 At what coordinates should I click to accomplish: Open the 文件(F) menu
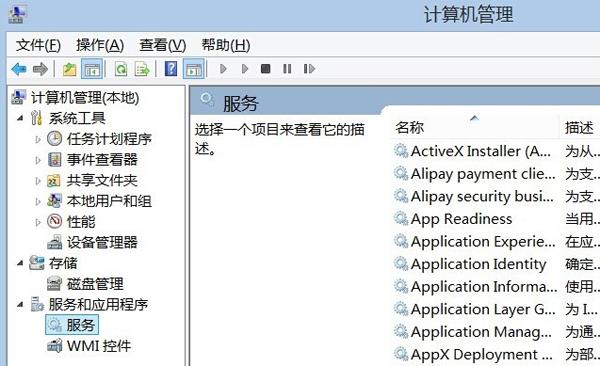38,46
